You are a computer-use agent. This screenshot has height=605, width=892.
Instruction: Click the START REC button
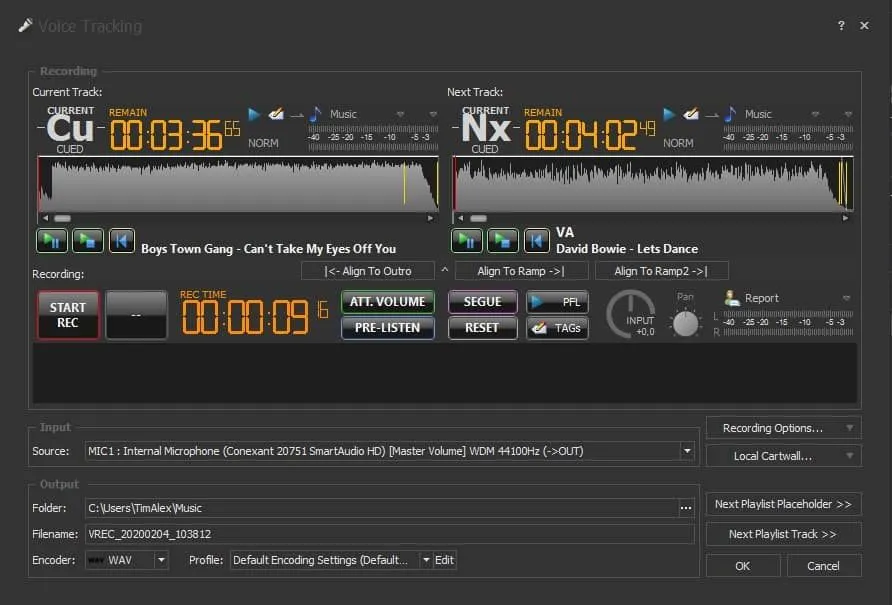68,315
